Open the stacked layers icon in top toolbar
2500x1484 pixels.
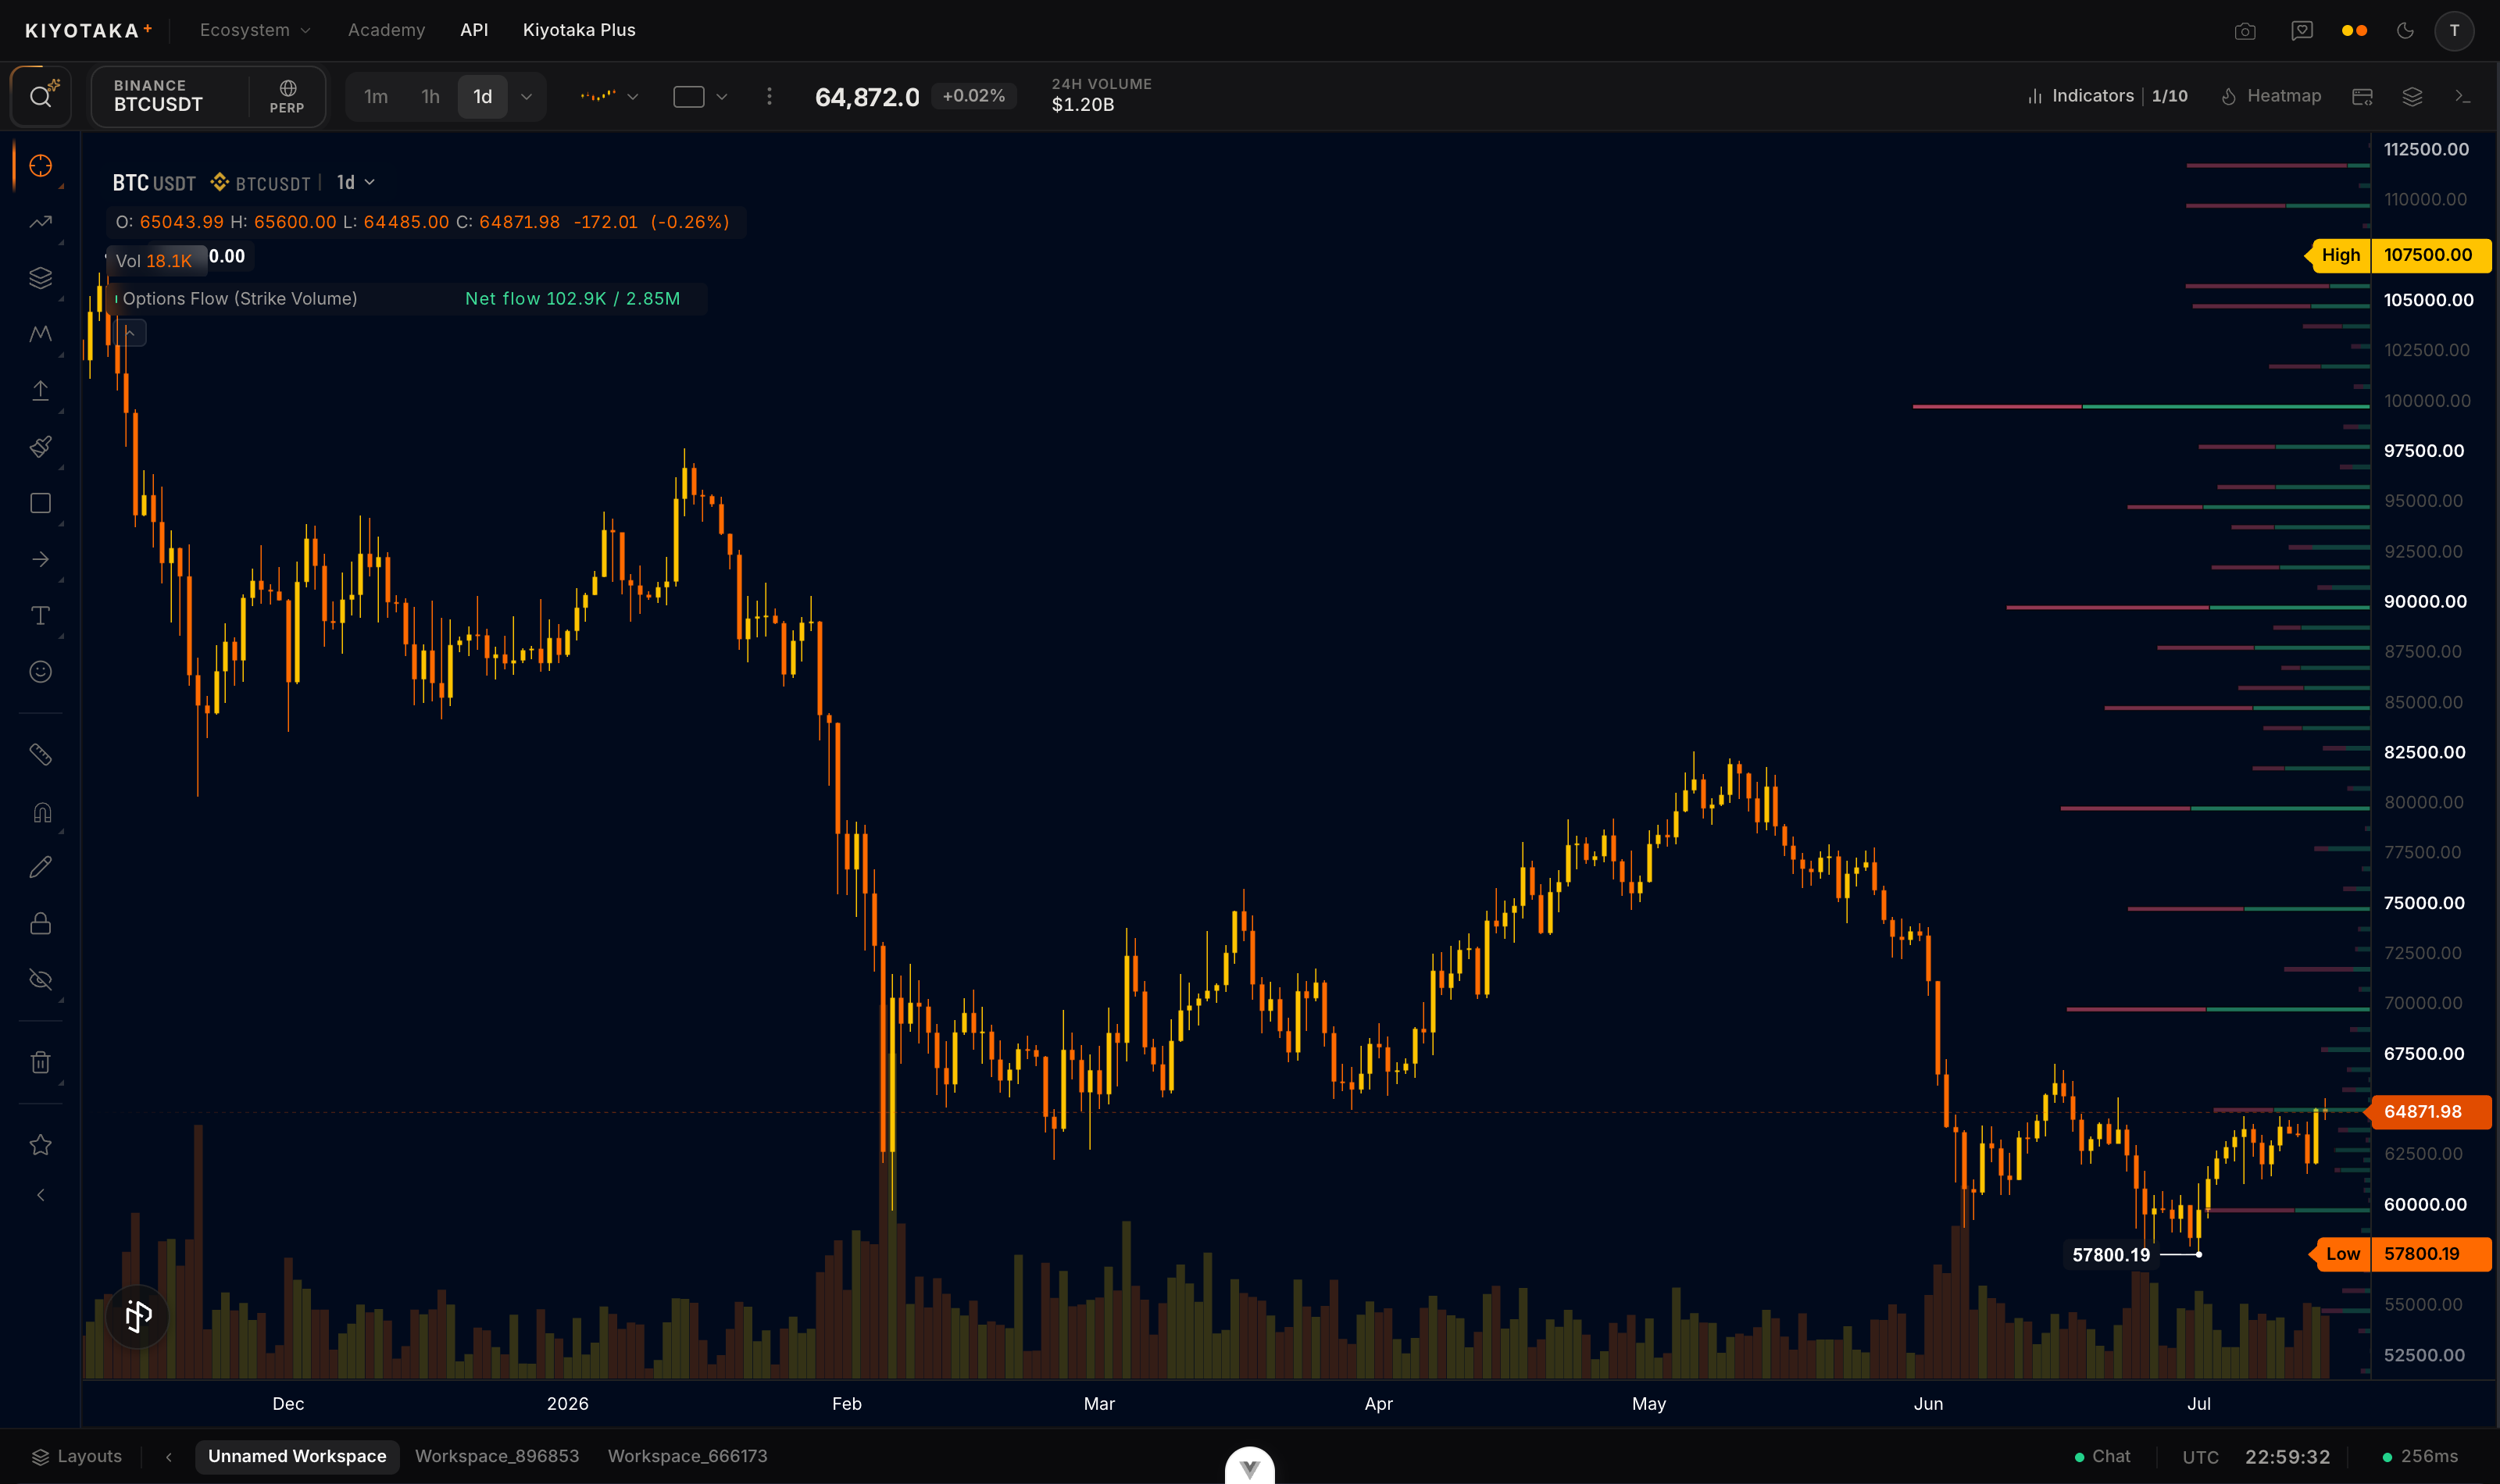coord(2412,96)
